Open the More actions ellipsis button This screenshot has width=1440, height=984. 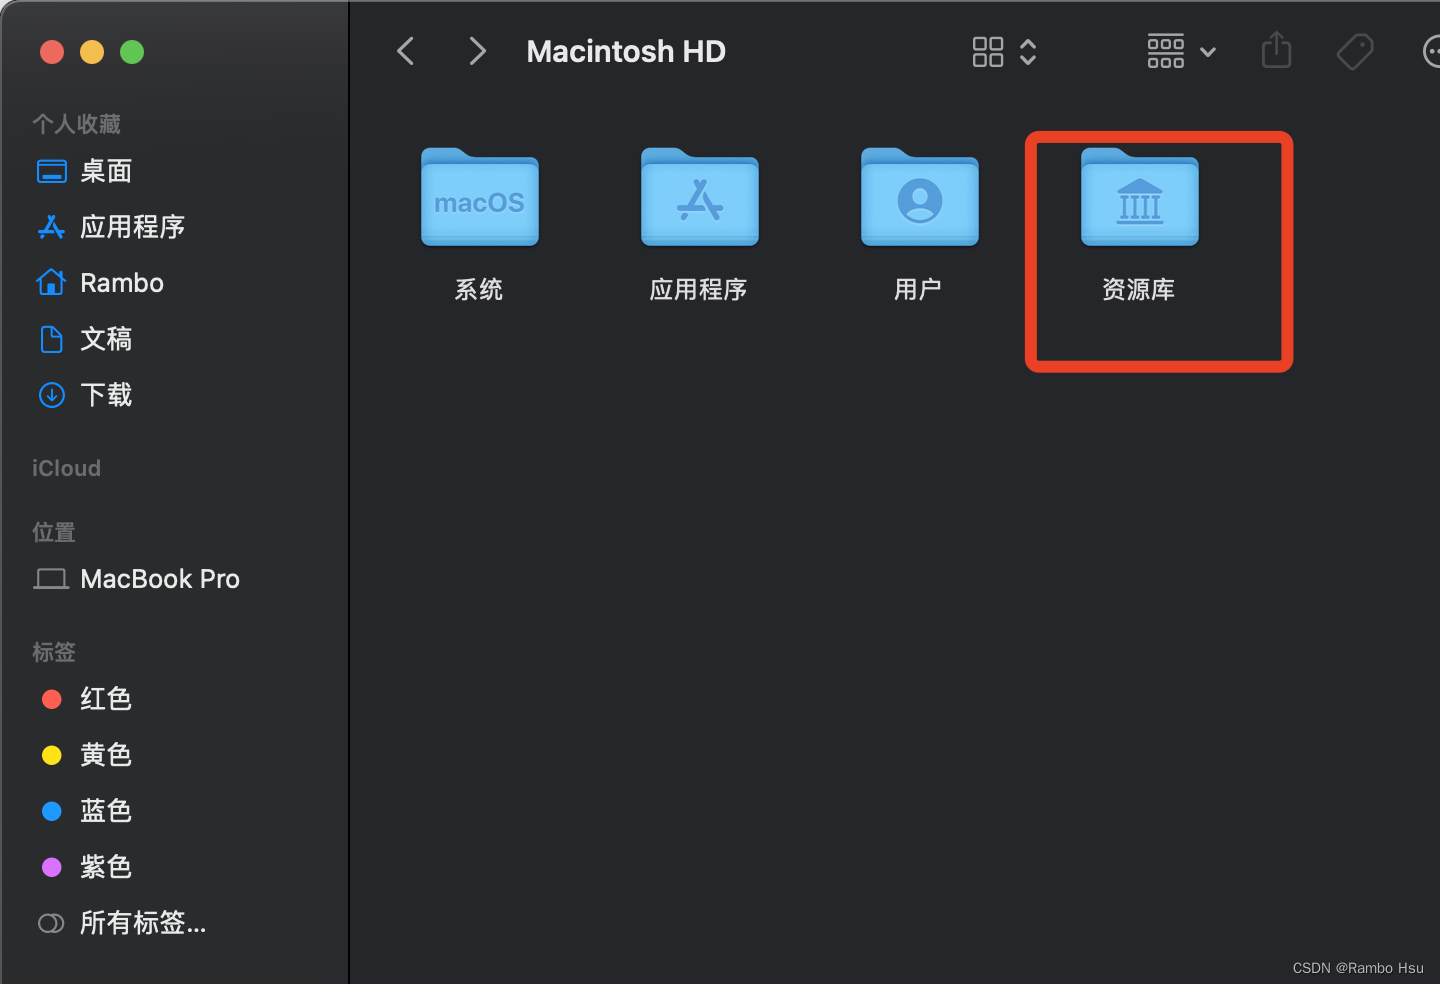click(1432, 51)
